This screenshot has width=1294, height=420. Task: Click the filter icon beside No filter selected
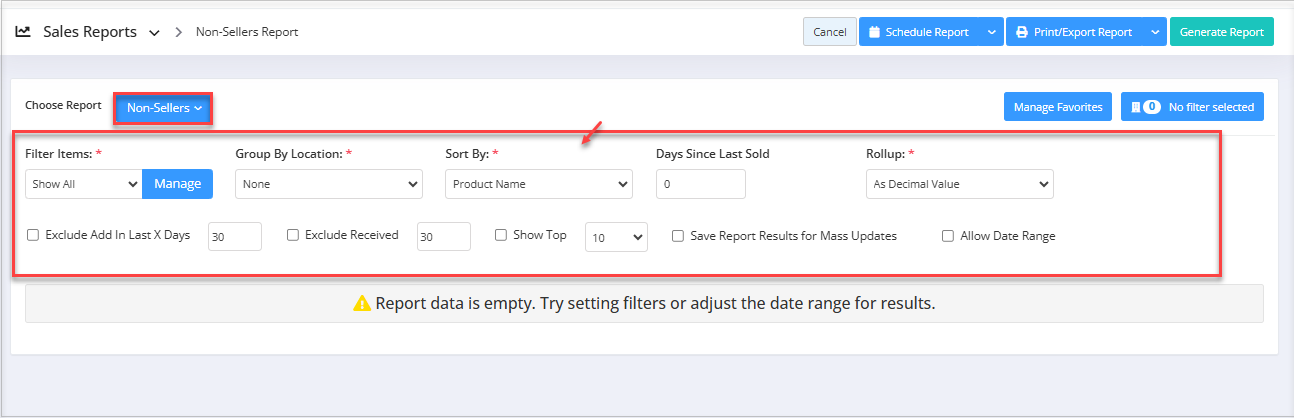(x=1136, y=107)
